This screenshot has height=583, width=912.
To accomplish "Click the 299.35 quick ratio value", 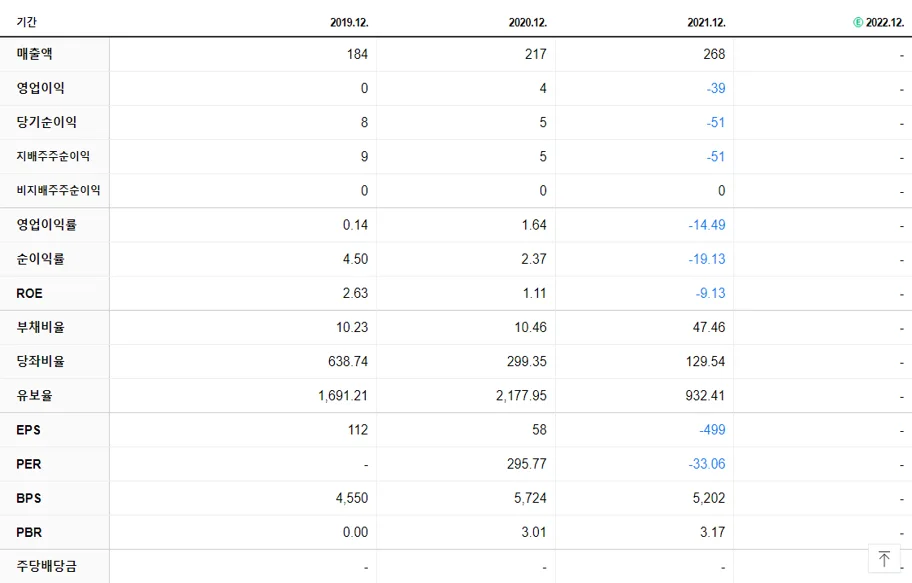I will coord(526,361).
